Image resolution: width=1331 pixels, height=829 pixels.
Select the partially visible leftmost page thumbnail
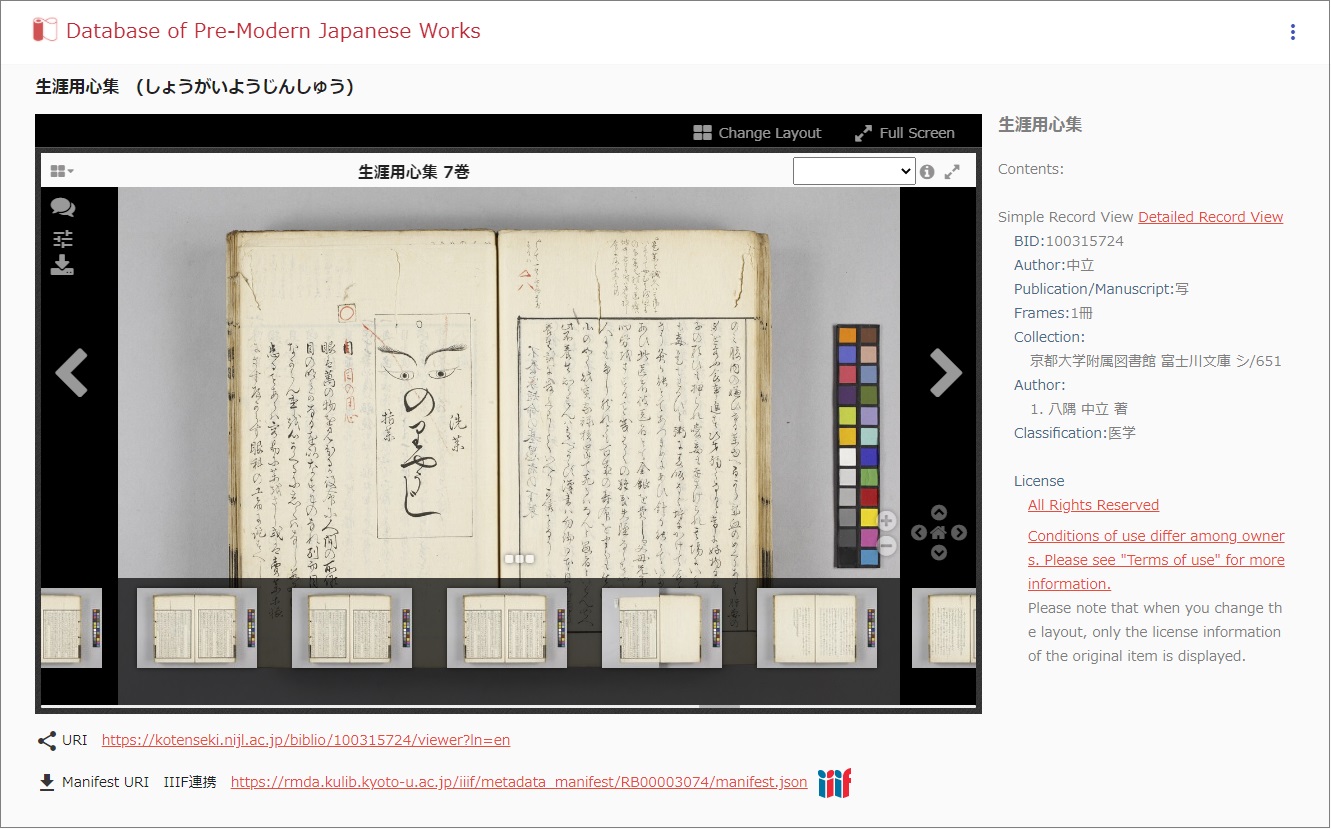pos(71,628)
